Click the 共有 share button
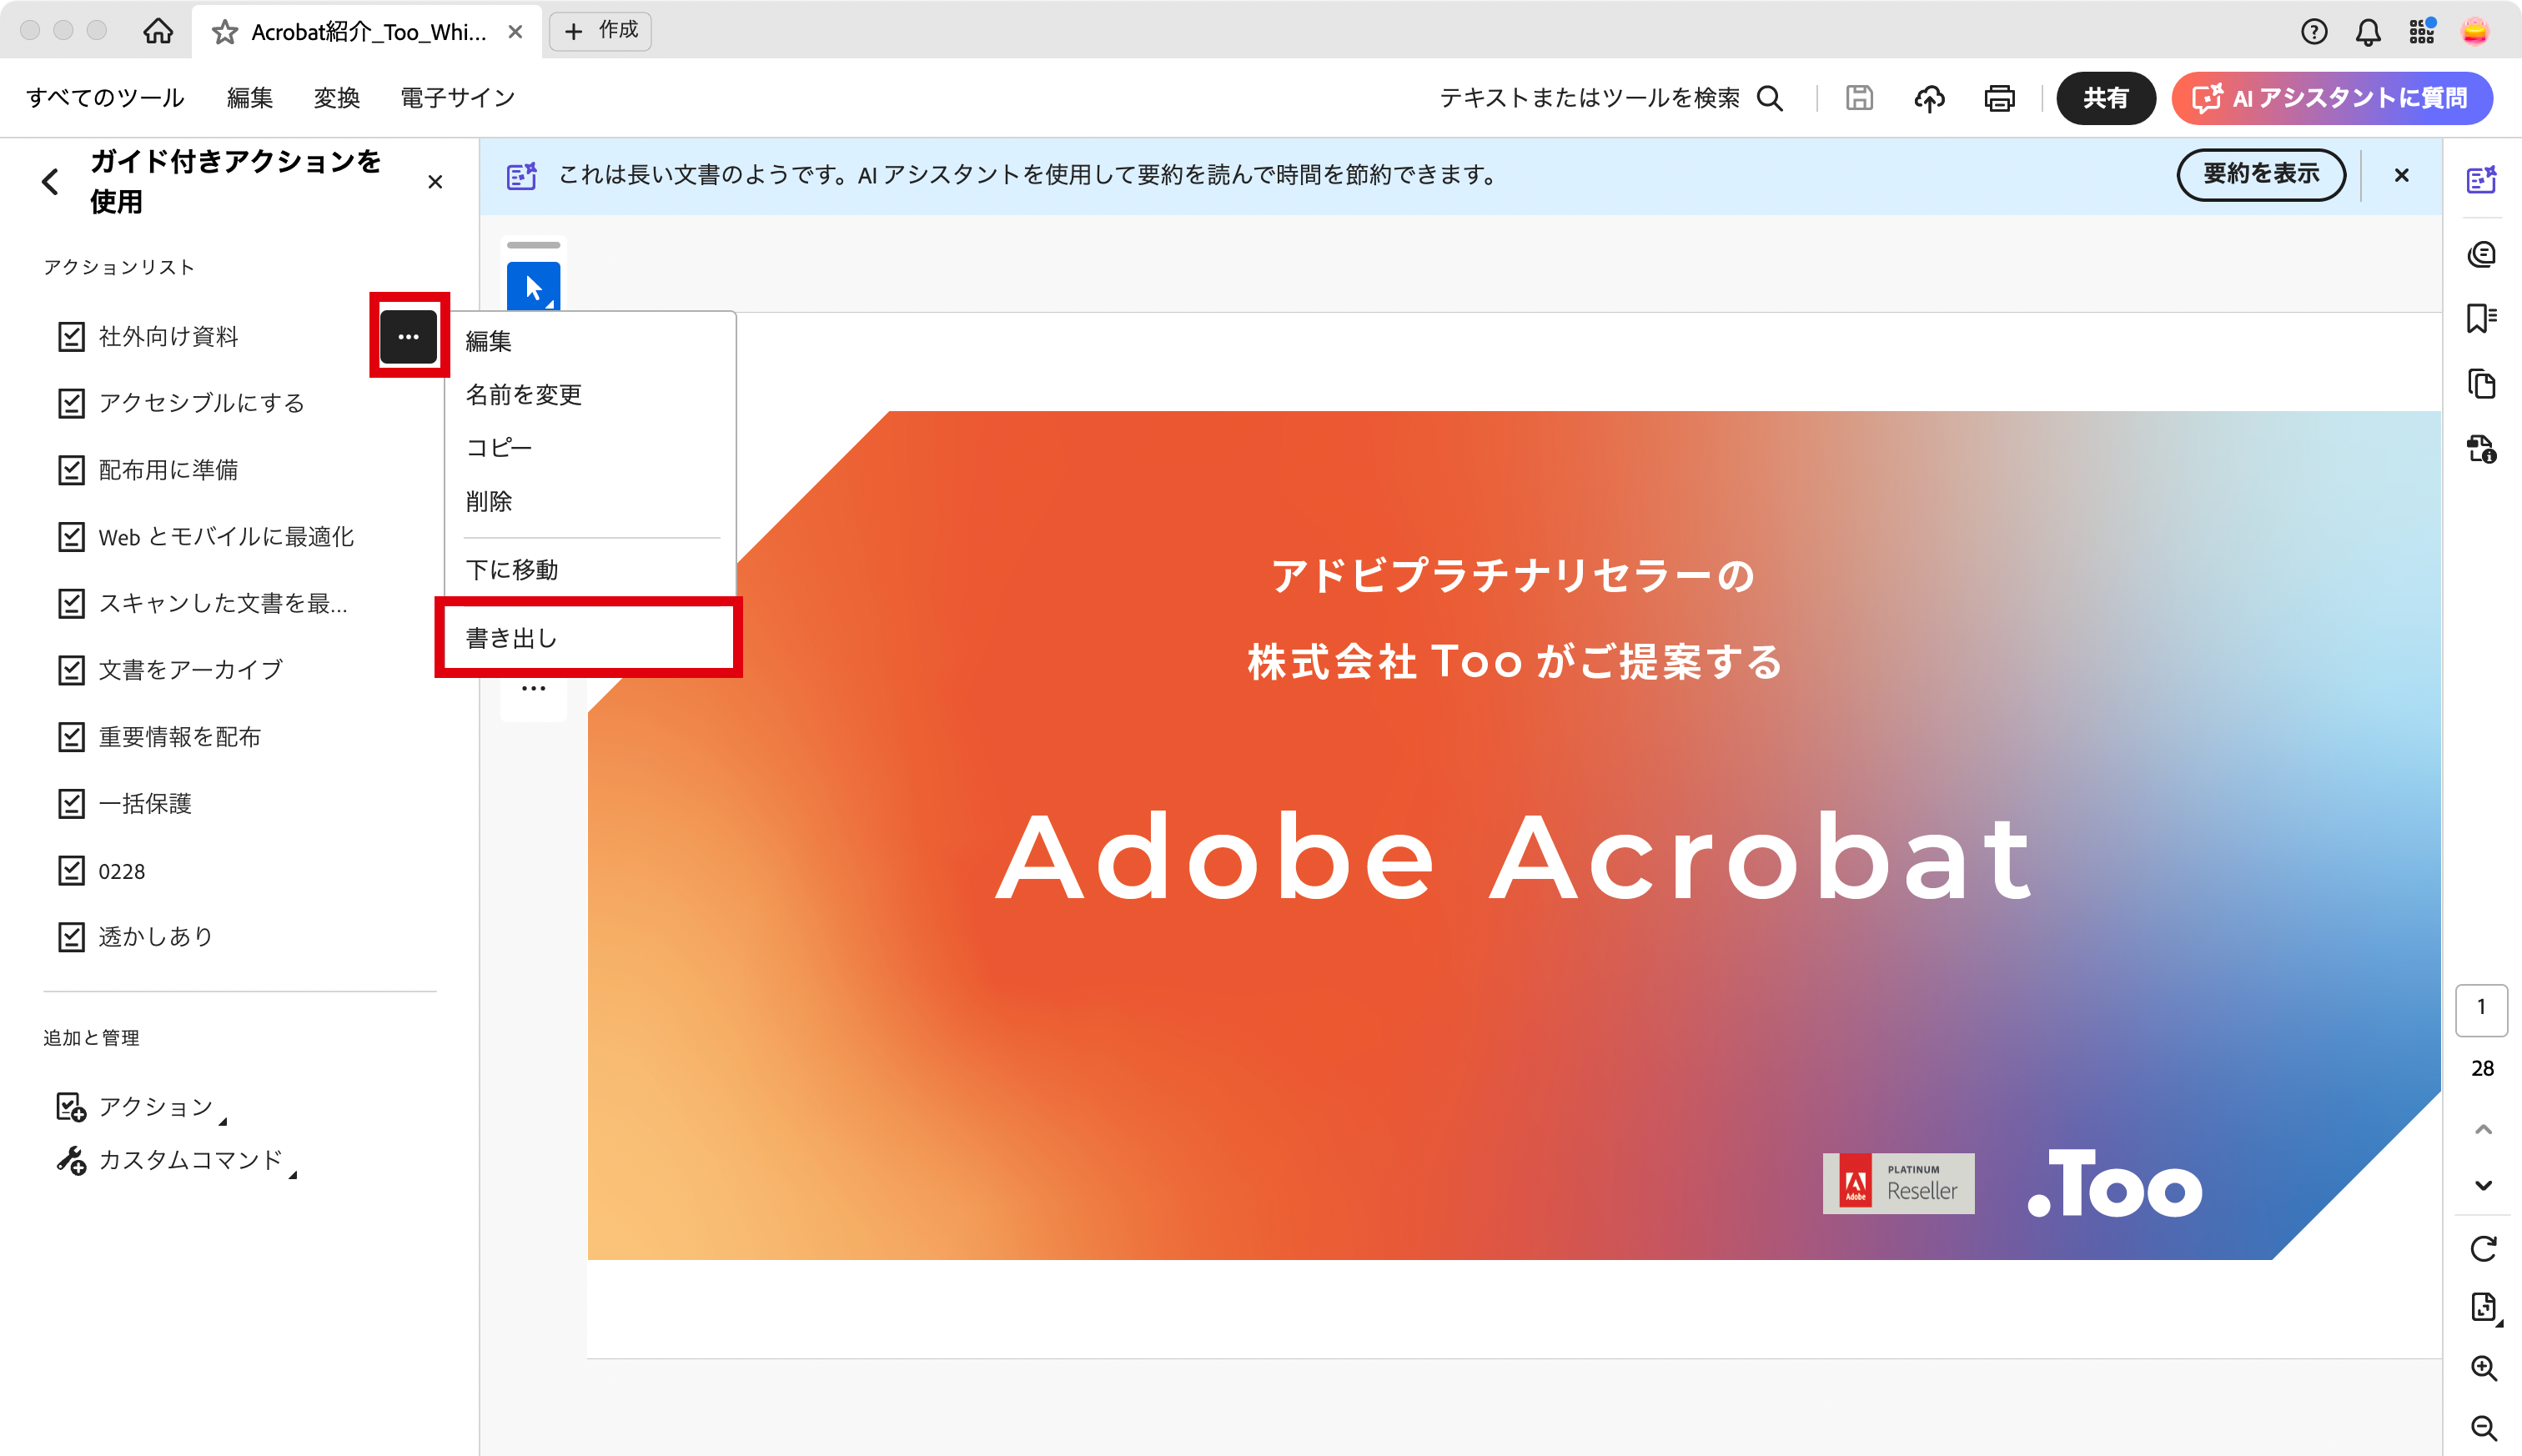Image resolution: width=2522 pixels, height=1456 pixels. [2105, 98]
